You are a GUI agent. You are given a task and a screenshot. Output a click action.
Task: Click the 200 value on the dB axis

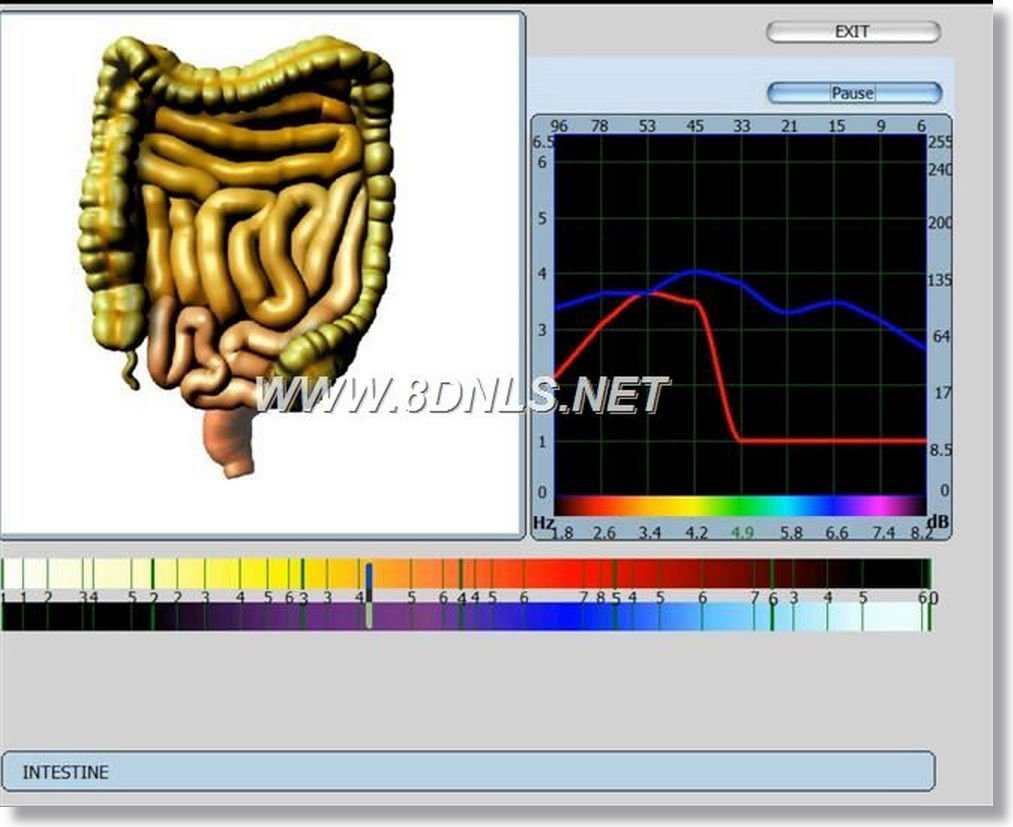tap(940, 223)
